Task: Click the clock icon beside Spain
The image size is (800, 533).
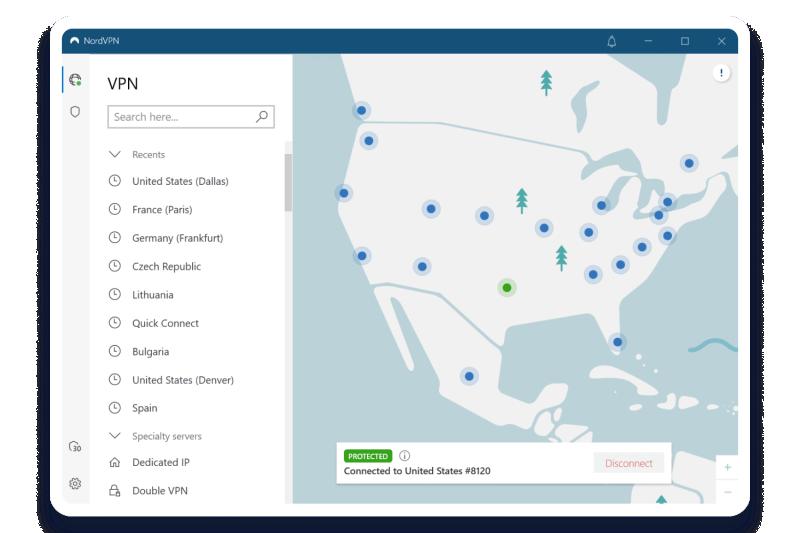Action: click(x=115, y=408)
